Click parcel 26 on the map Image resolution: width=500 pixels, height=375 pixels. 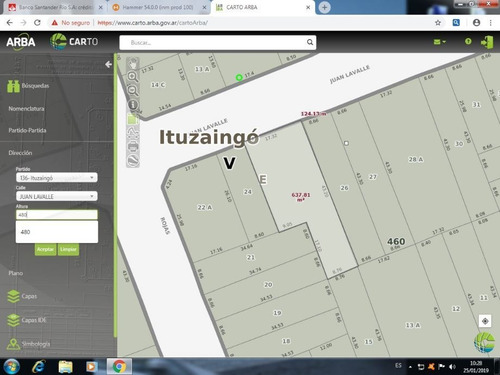pyautogui.click(x=344, y=188)
